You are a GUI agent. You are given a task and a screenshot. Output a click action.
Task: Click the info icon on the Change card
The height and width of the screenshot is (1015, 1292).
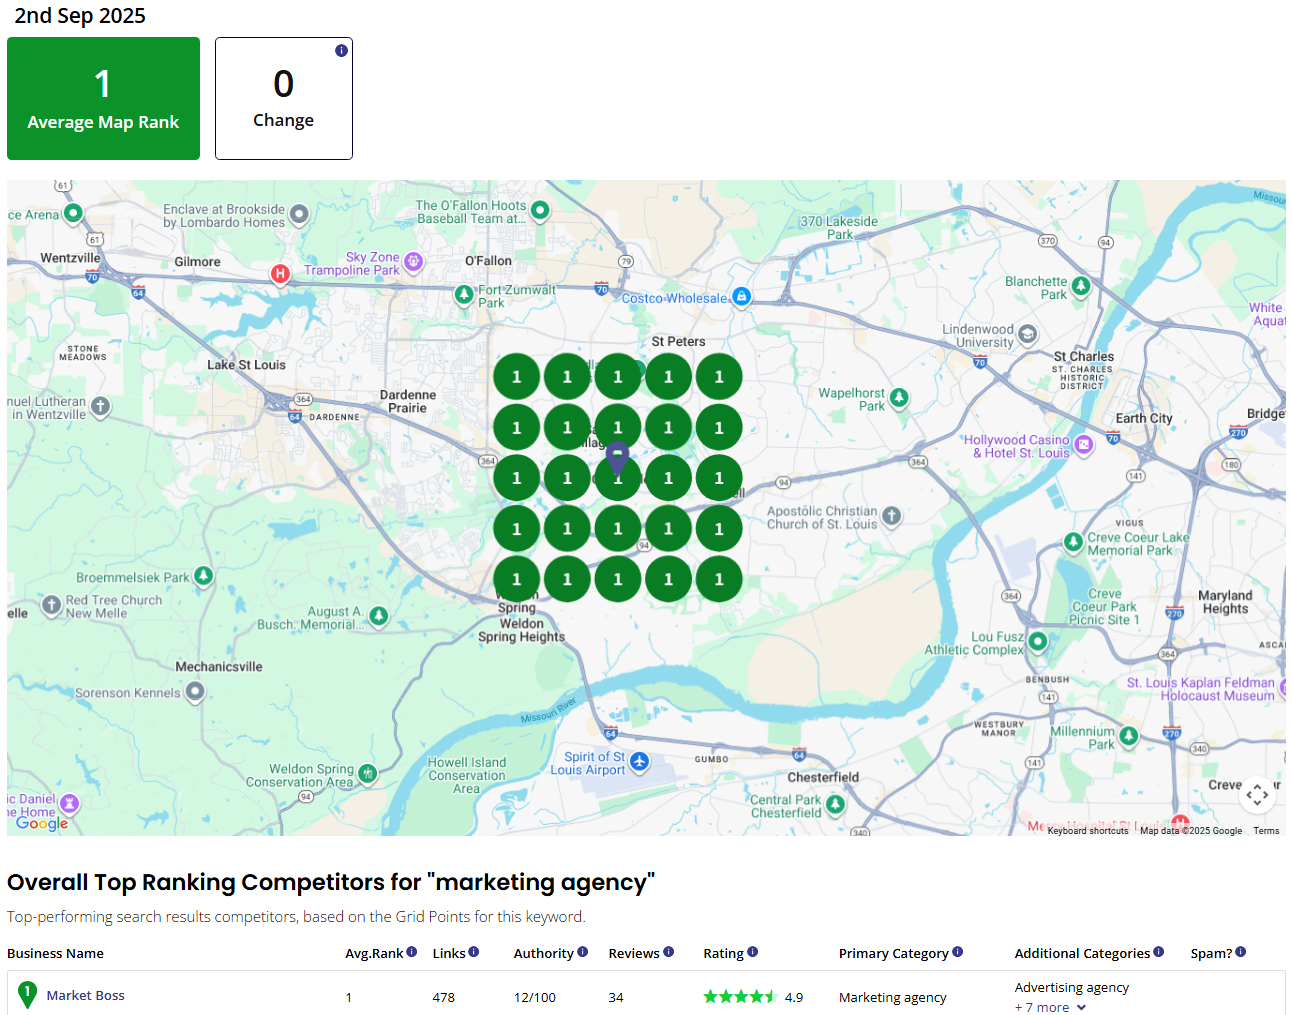[x=341, y=50]
